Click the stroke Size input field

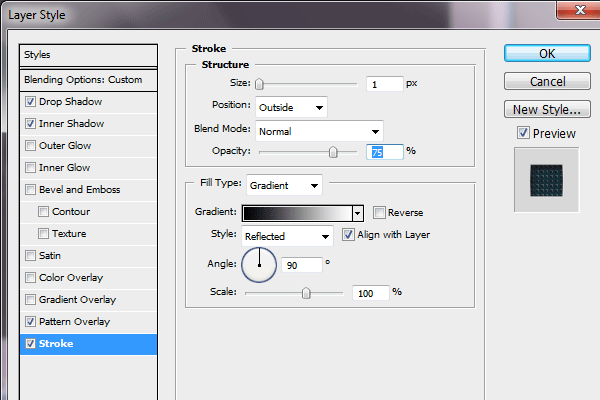pos(384,84)
